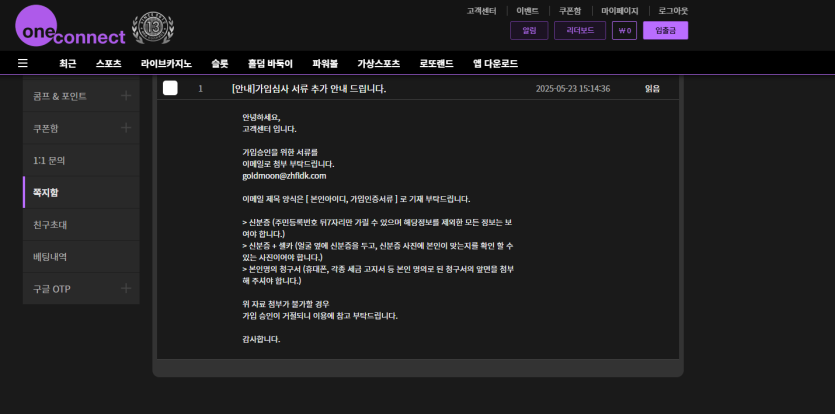Click the closing line 감사합니다.
The width and height of the screenshot is (835, 414).
261,339
